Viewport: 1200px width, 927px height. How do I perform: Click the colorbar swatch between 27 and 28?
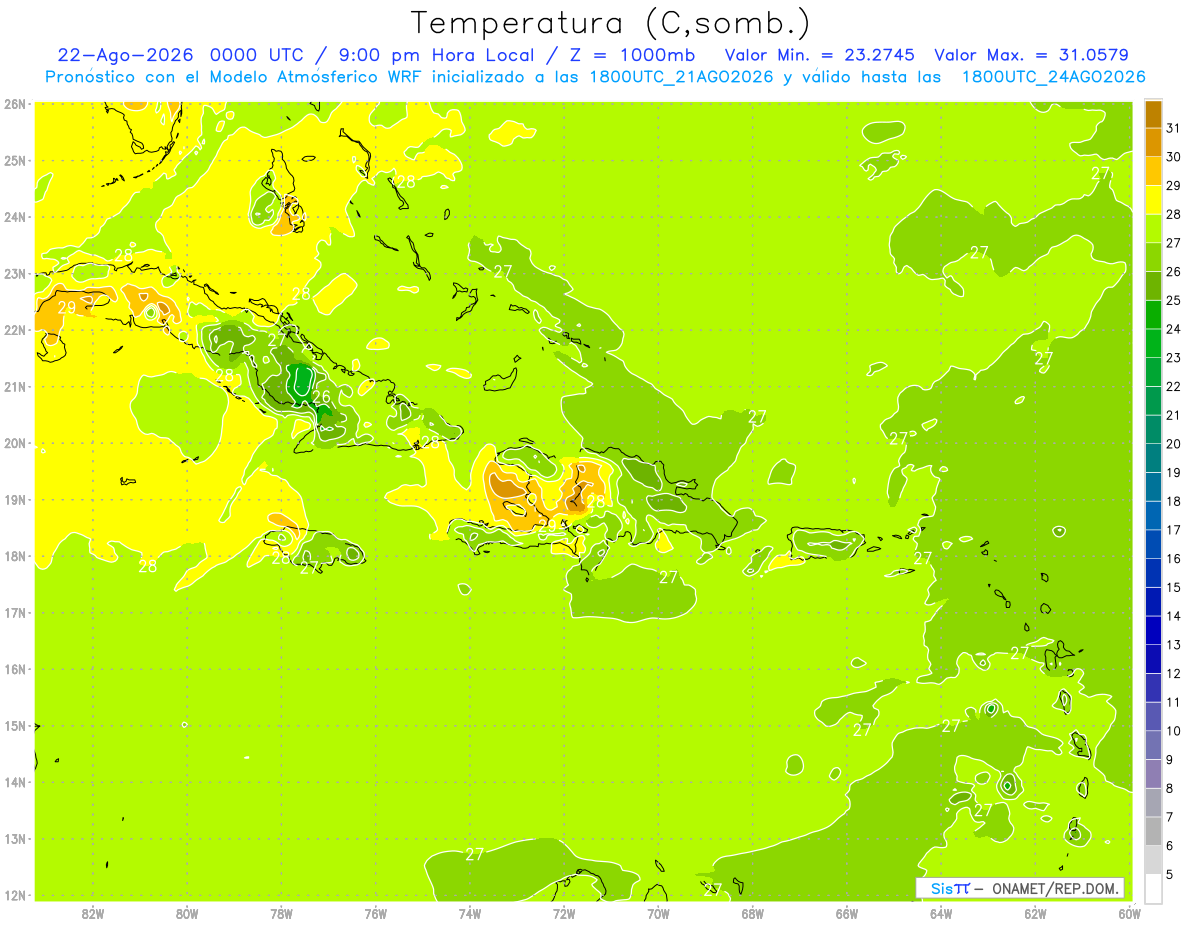[x=1153, y=228]
